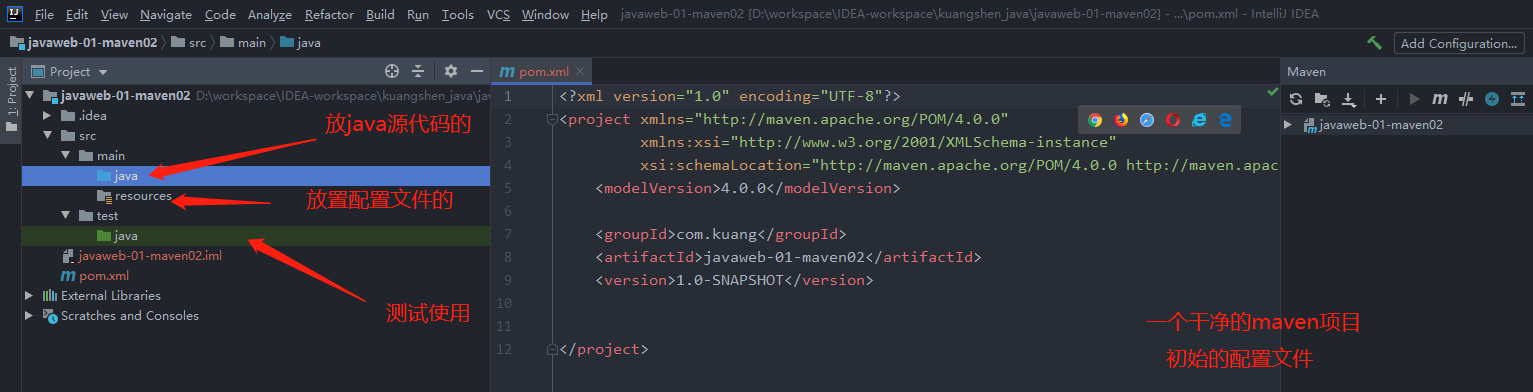Open the Code menu

[x=220, y=15]
